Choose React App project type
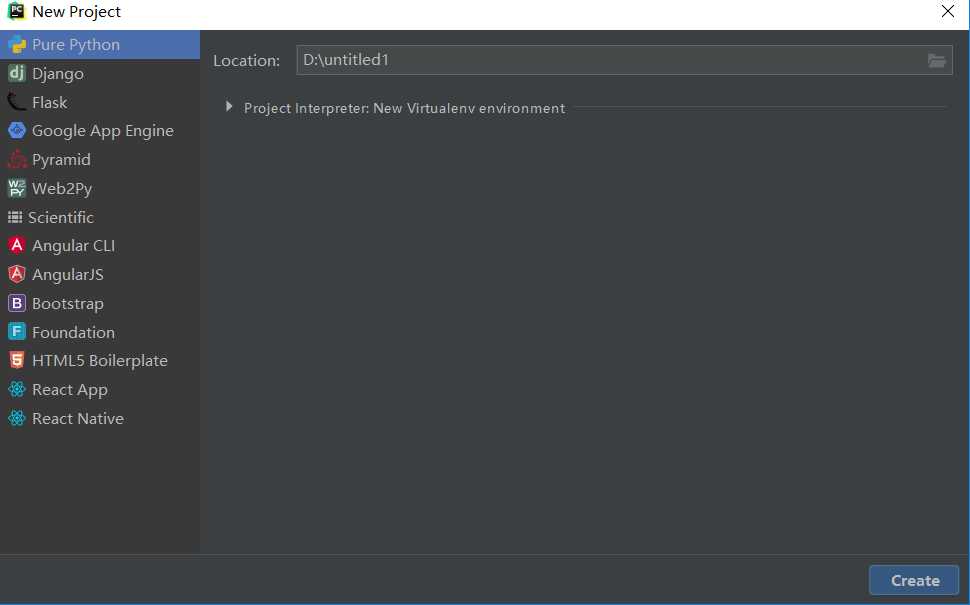The image size is (970, 605). click(x=100, y=389)
